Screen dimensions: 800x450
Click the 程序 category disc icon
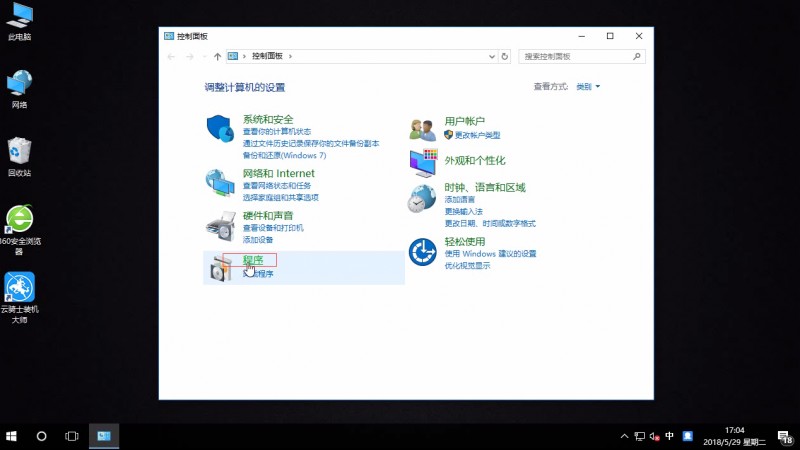220,267
